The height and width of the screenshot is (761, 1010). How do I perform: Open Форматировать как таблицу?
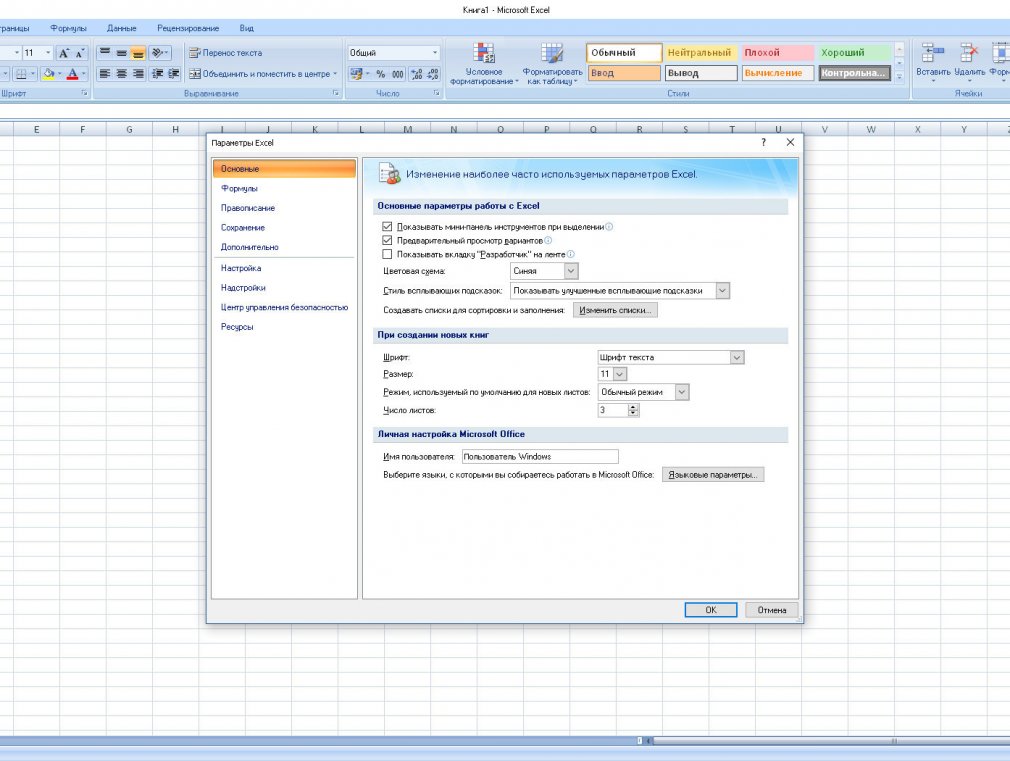click(x=552, y=63)
